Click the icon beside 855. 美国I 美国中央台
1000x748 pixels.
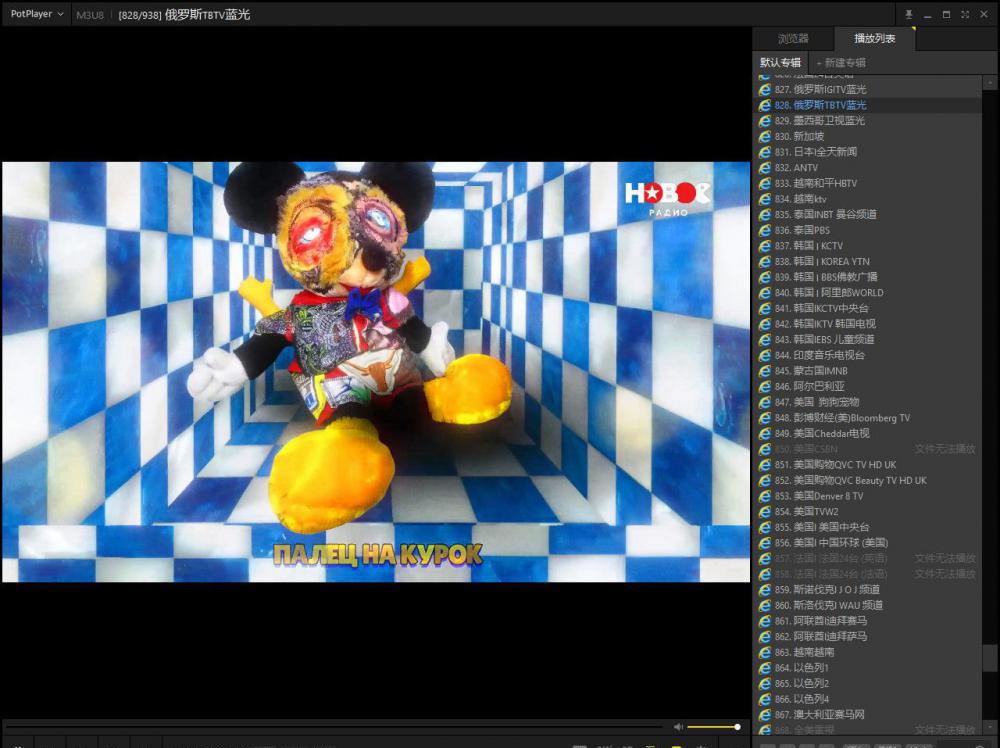click(765, 527)
